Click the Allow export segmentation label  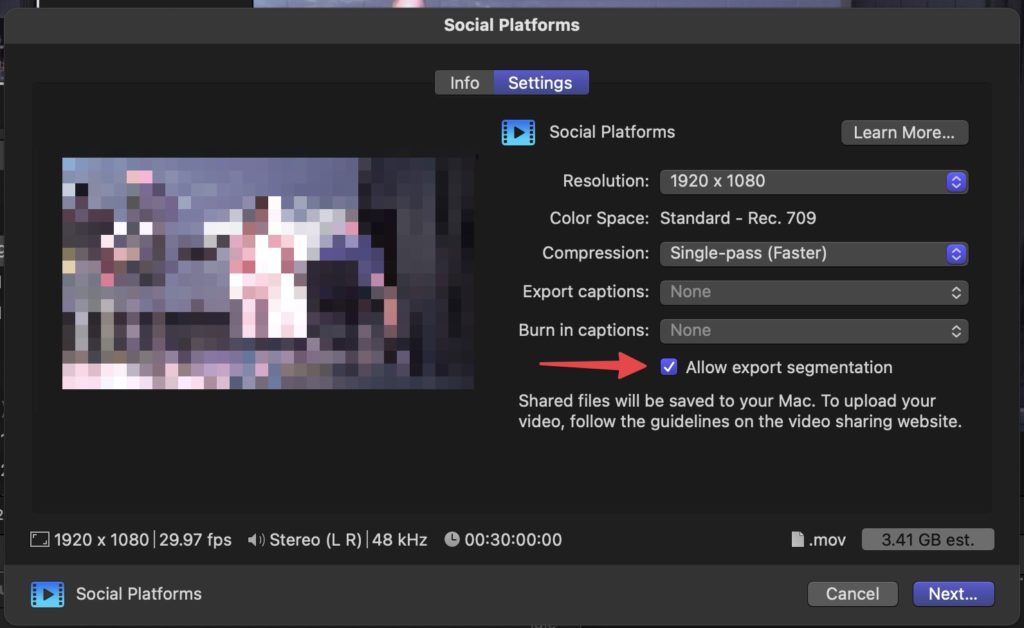[x=789, y=368]
